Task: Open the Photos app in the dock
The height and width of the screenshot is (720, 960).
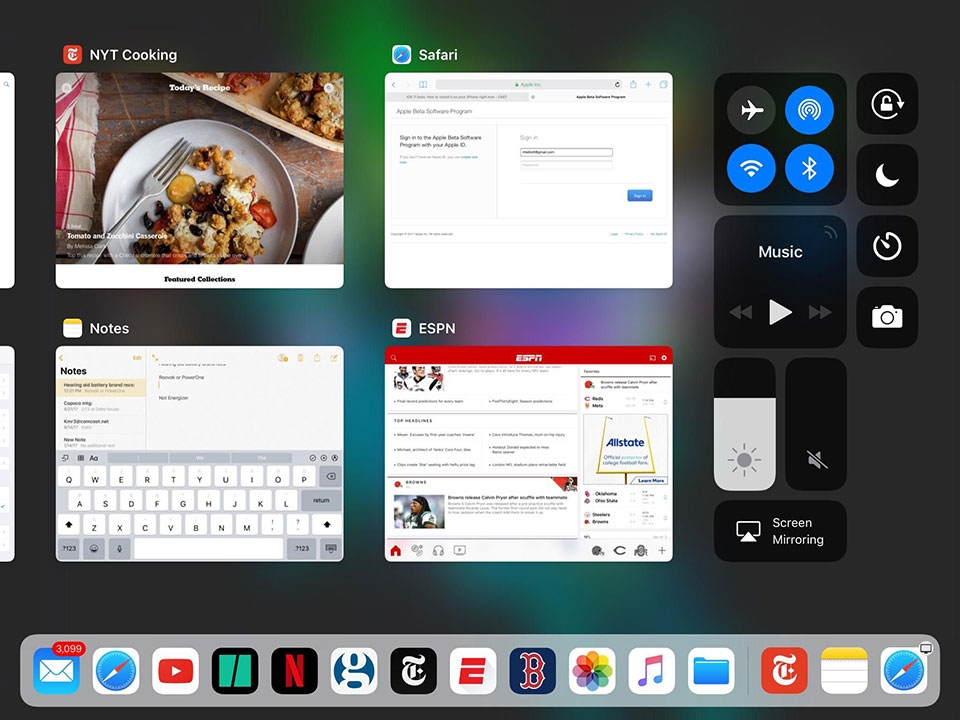Action: [x=592, y=671]
